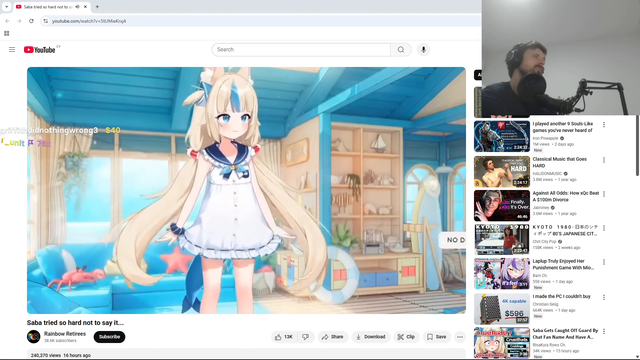Image resolution: width=640 pixels, height=360 pixels.
Task: Open a new browser tab
Action: [x=97, y=7]
